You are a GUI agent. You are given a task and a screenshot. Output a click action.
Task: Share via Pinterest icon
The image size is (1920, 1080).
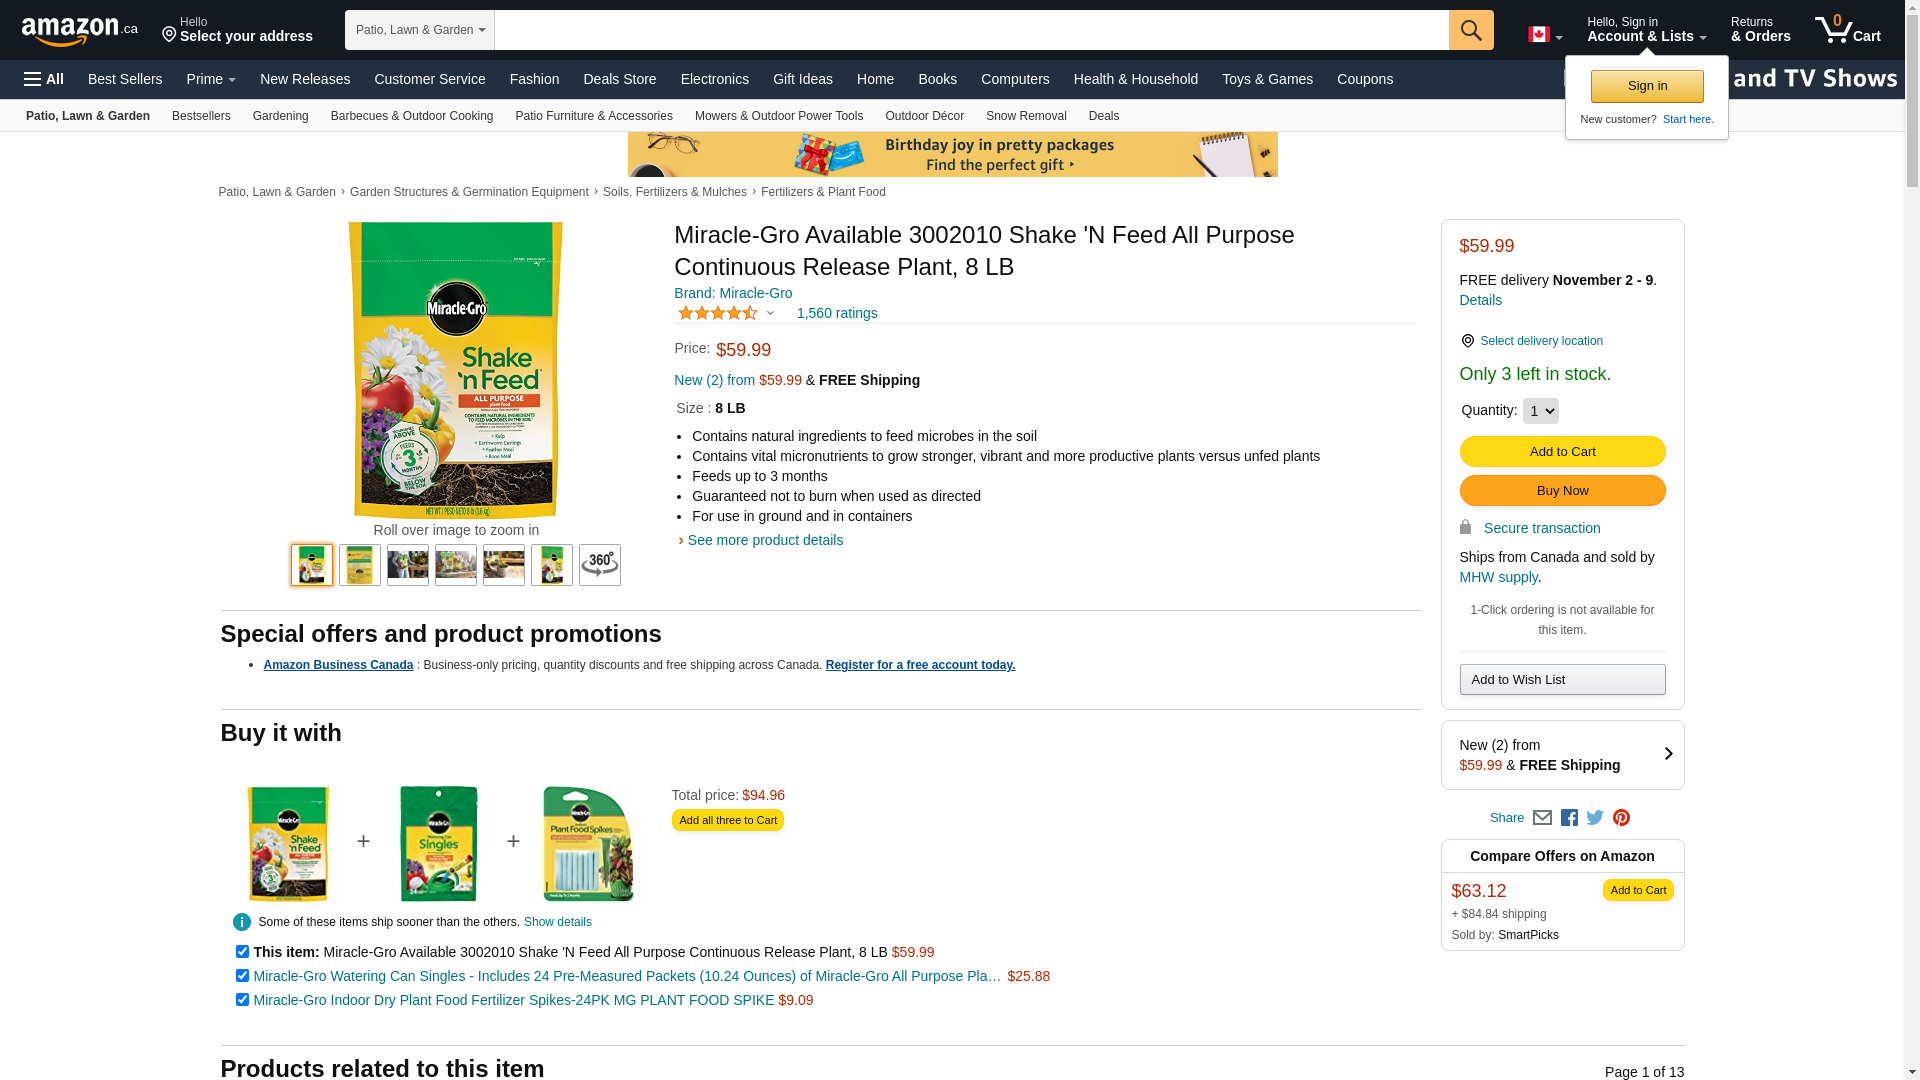click(x=1621, y=818)
